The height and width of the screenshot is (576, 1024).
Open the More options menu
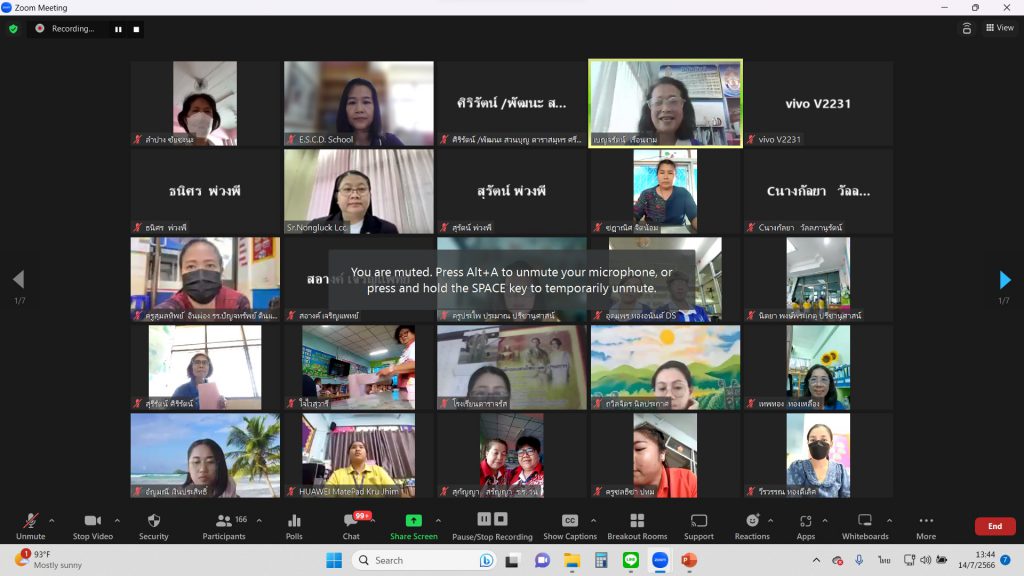click(926, 525)
